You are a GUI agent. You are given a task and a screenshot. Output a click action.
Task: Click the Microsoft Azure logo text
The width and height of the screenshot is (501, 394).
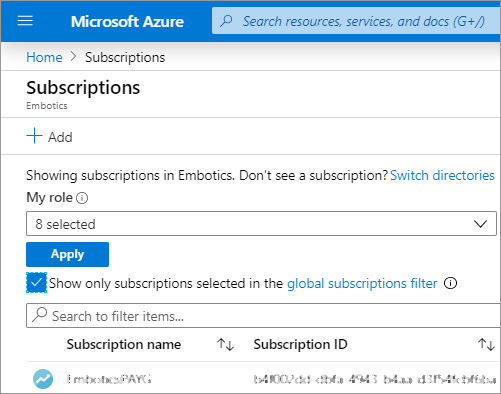127,22
